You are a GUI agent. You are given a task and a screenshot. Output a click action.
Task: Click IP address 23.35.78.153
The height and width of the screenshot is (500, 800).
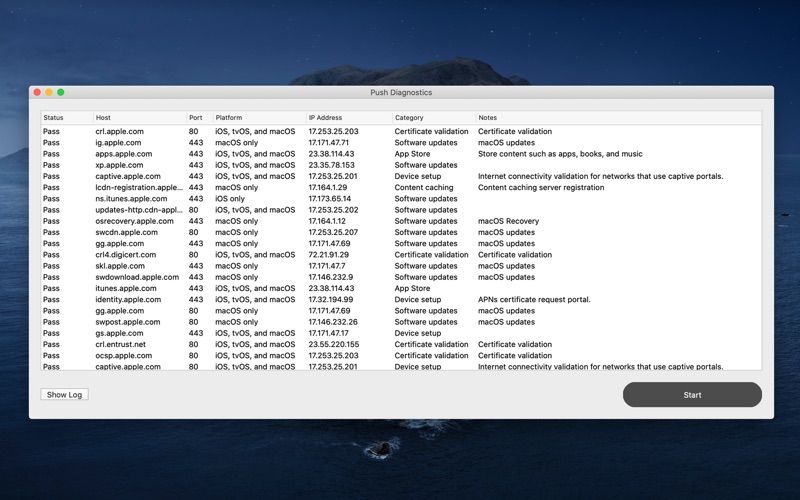coord(331,165)
